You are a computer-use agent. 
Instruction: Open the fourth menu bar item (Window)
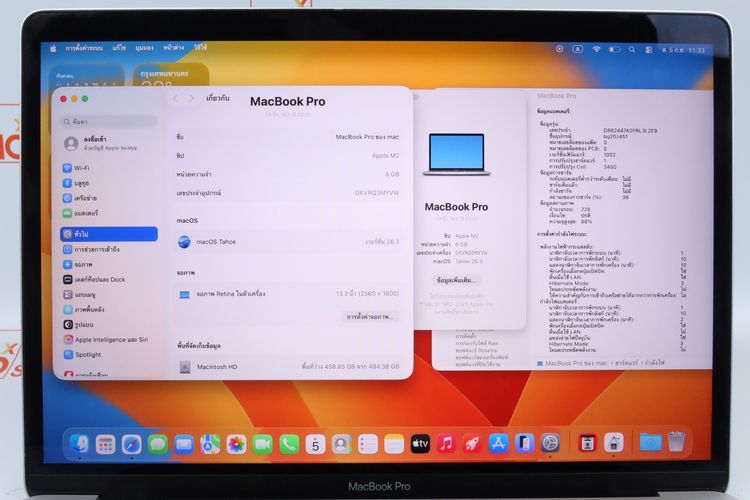pyautogui.click(x=173, y=48)
